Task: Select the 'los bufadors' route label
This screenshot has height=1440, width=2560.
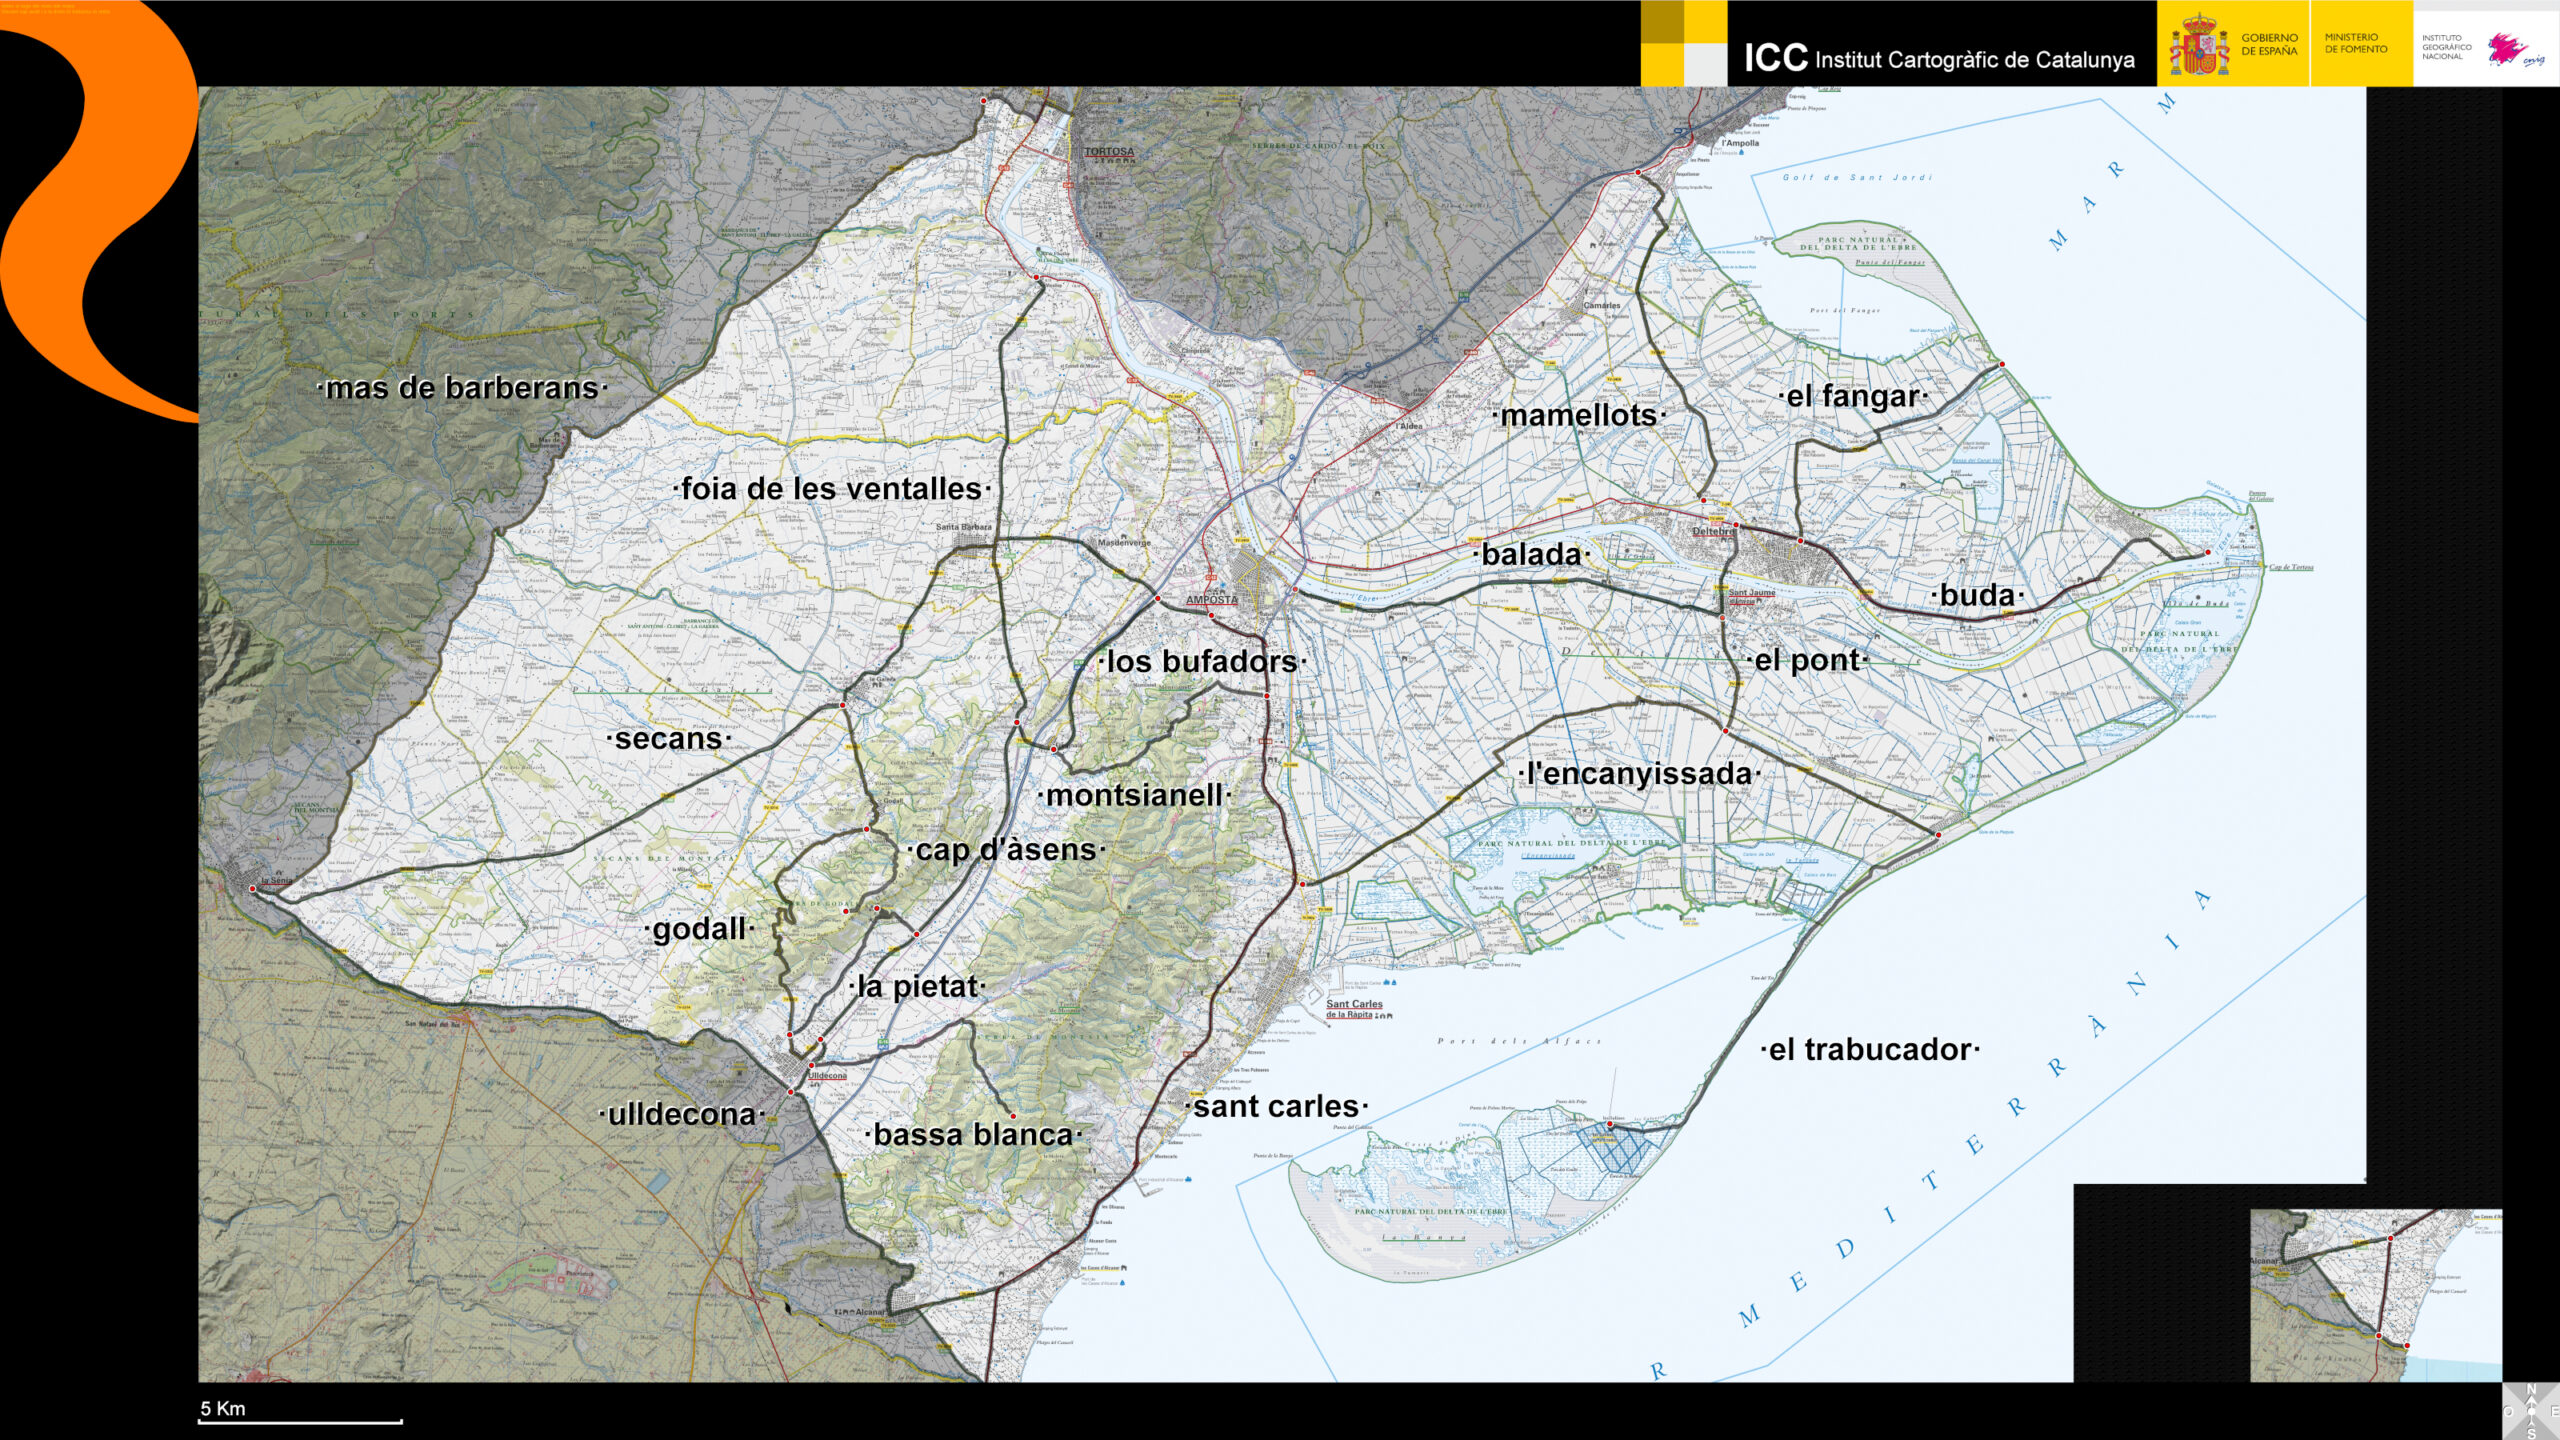Action: tap(1202, 662)
